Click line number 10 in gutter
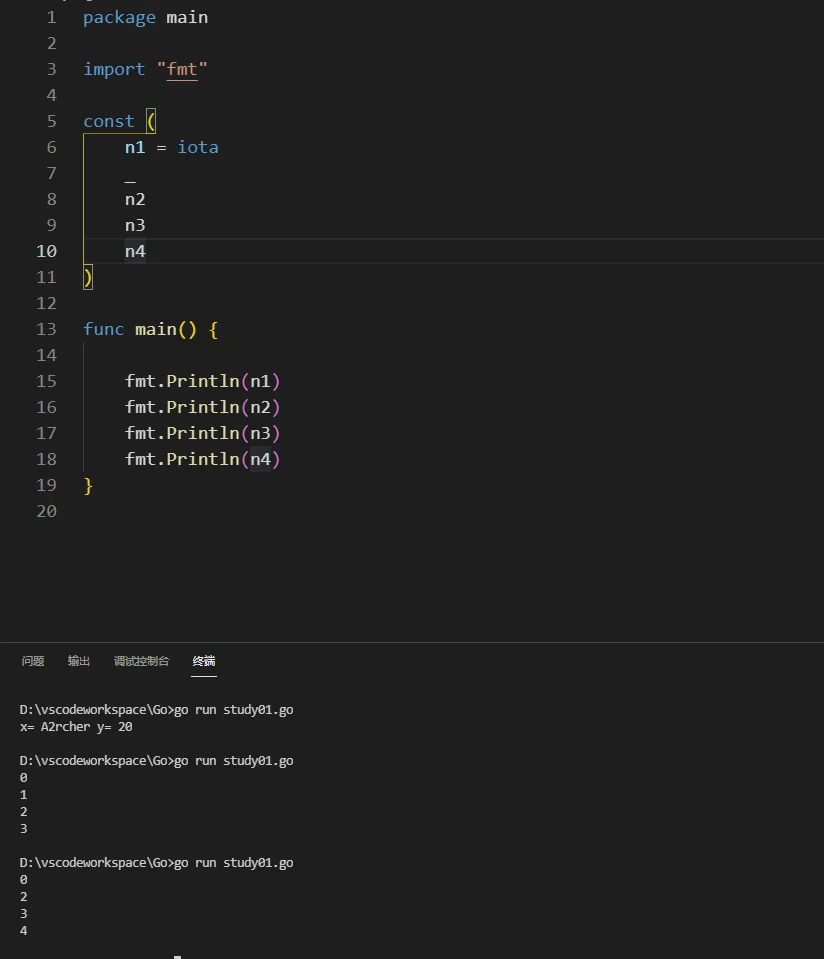The width and height of the screenshot is (824, 959). point(46,251)
